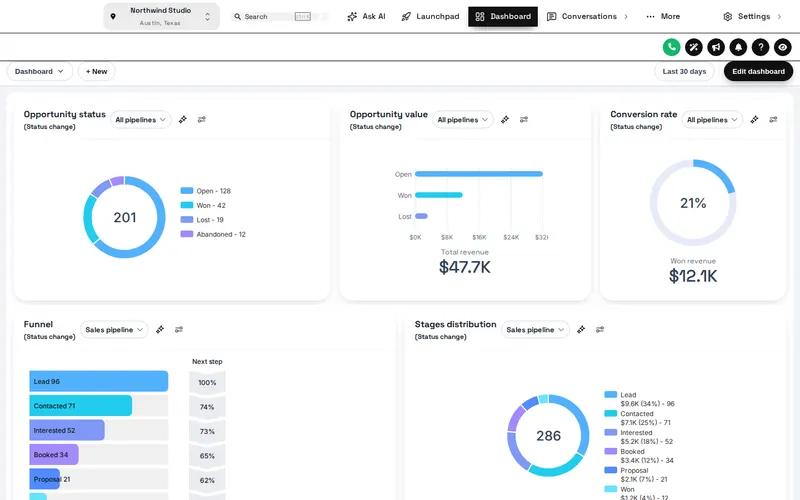This screenshot has height=500, width=800.
Task: Click the $47.7K total revenue value
Action: (x=465, y=267)
